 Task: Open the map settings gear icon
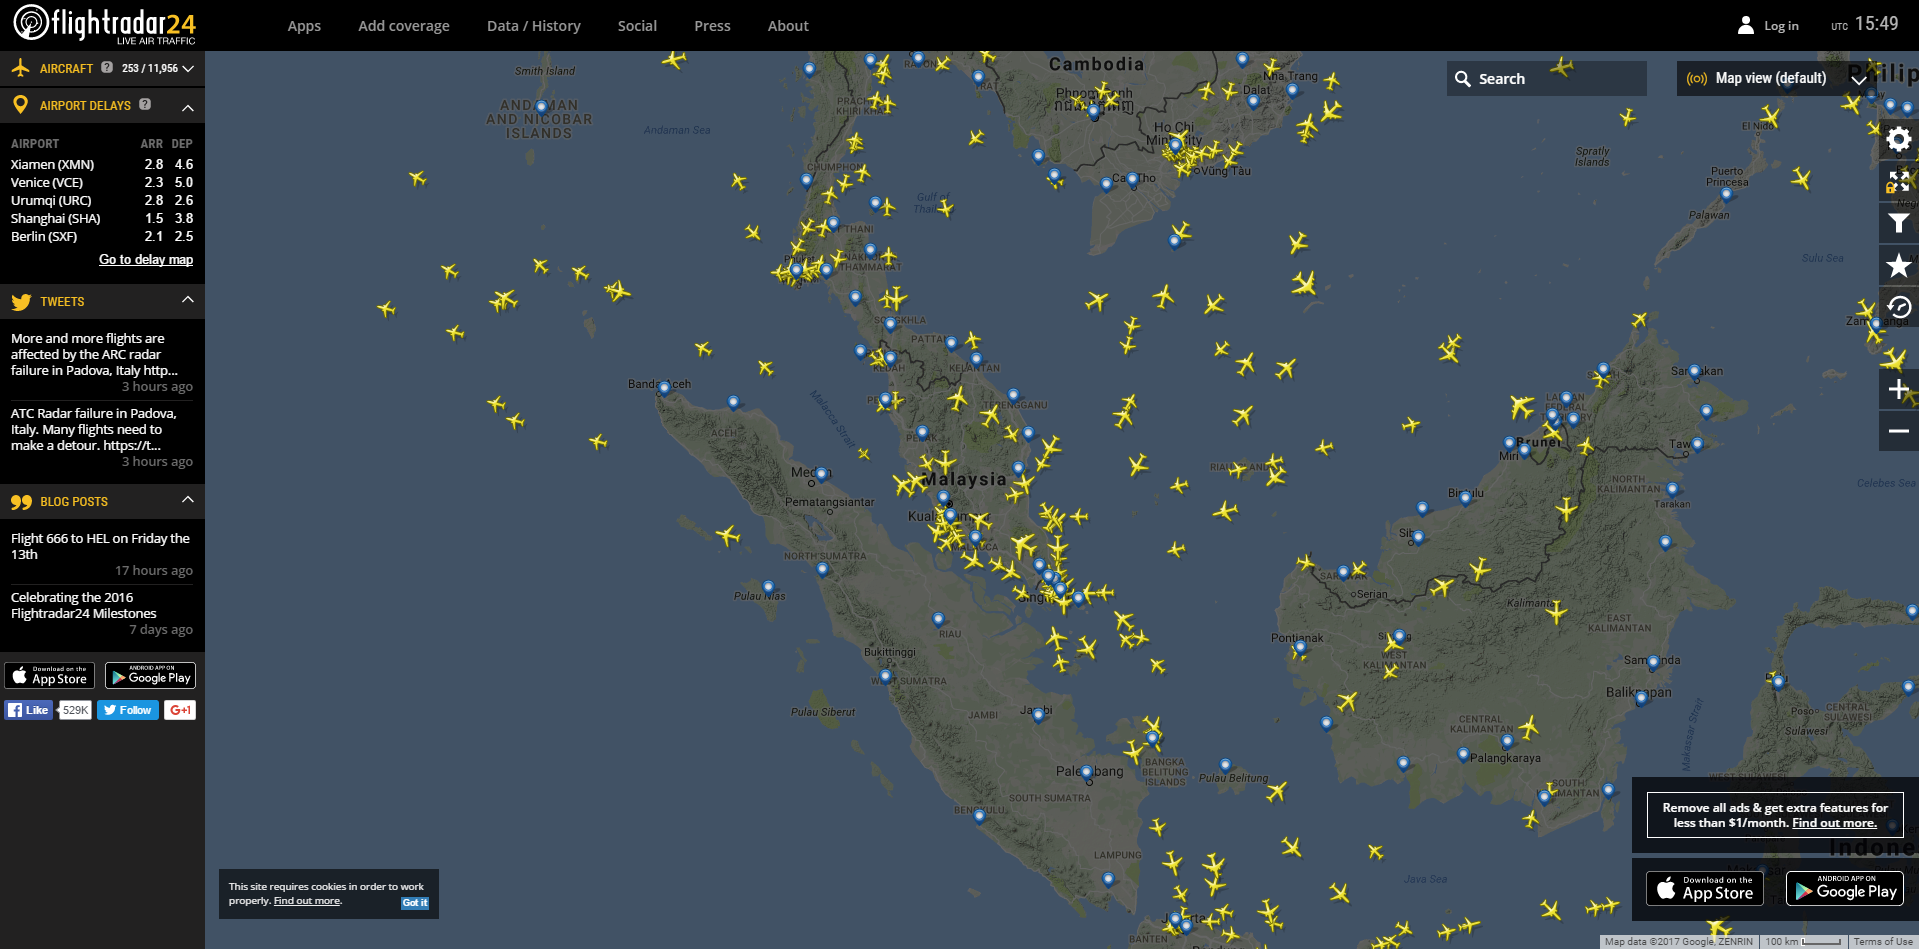[x=1898, y=139]
